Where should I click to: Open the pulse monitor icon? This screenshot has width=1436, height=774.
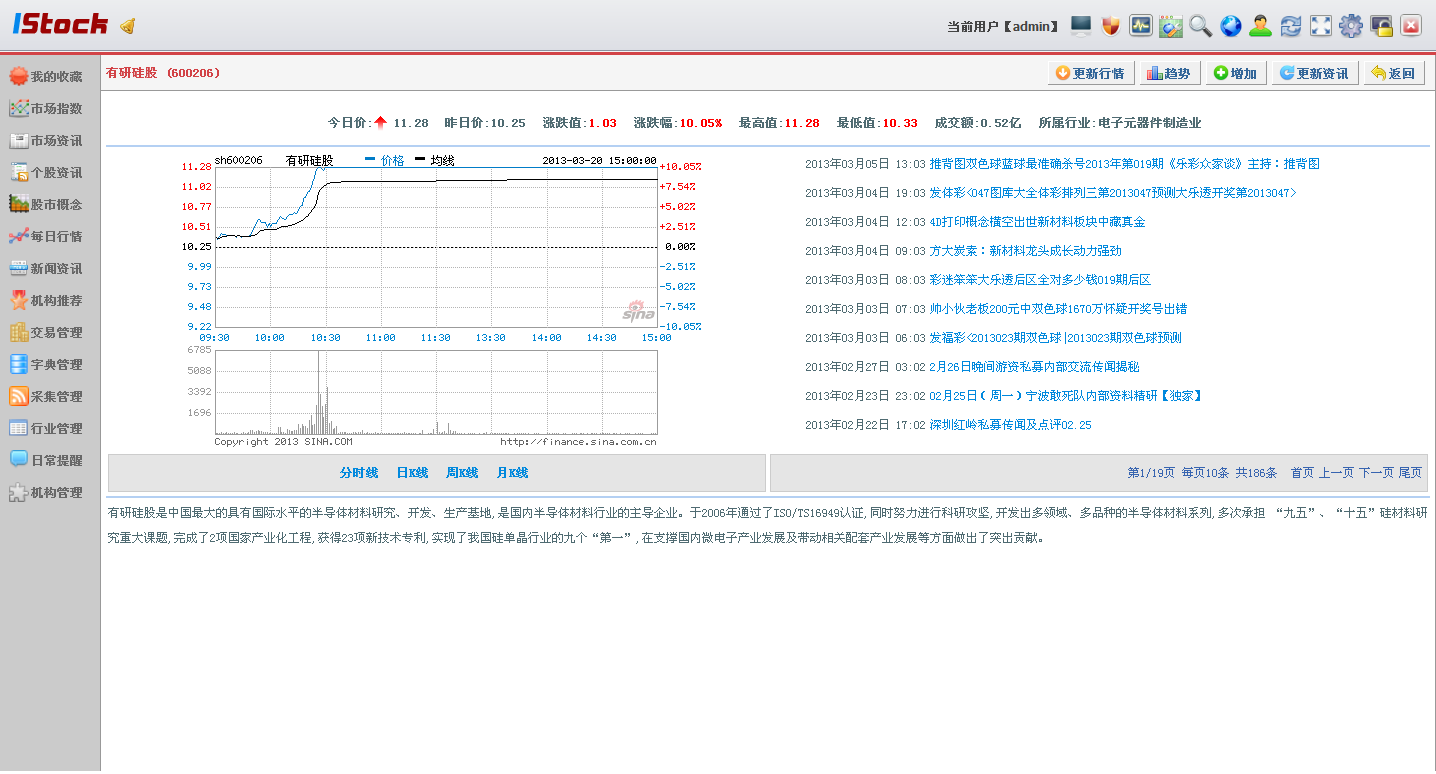click(1141, 26)
